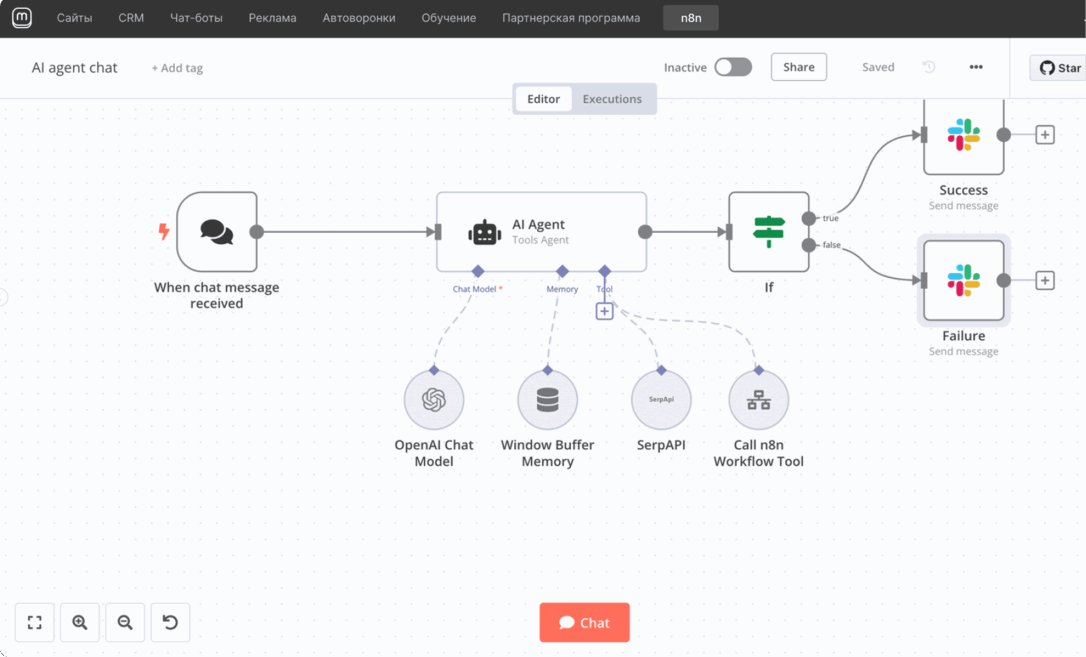Viewport: 1086px width, 657px height.
Task: Open the CRM menu item
Action: (131, 18)
